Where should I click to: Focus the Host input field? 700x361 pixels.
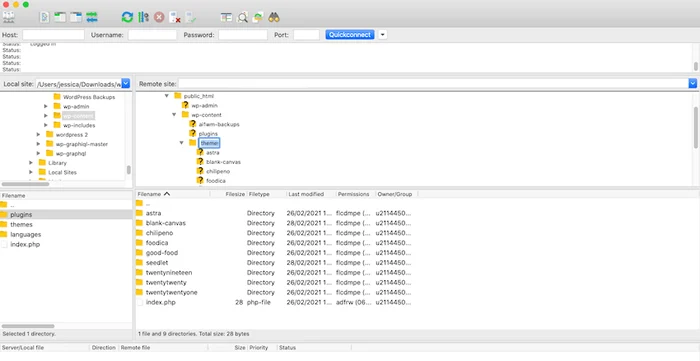(54, 34)
